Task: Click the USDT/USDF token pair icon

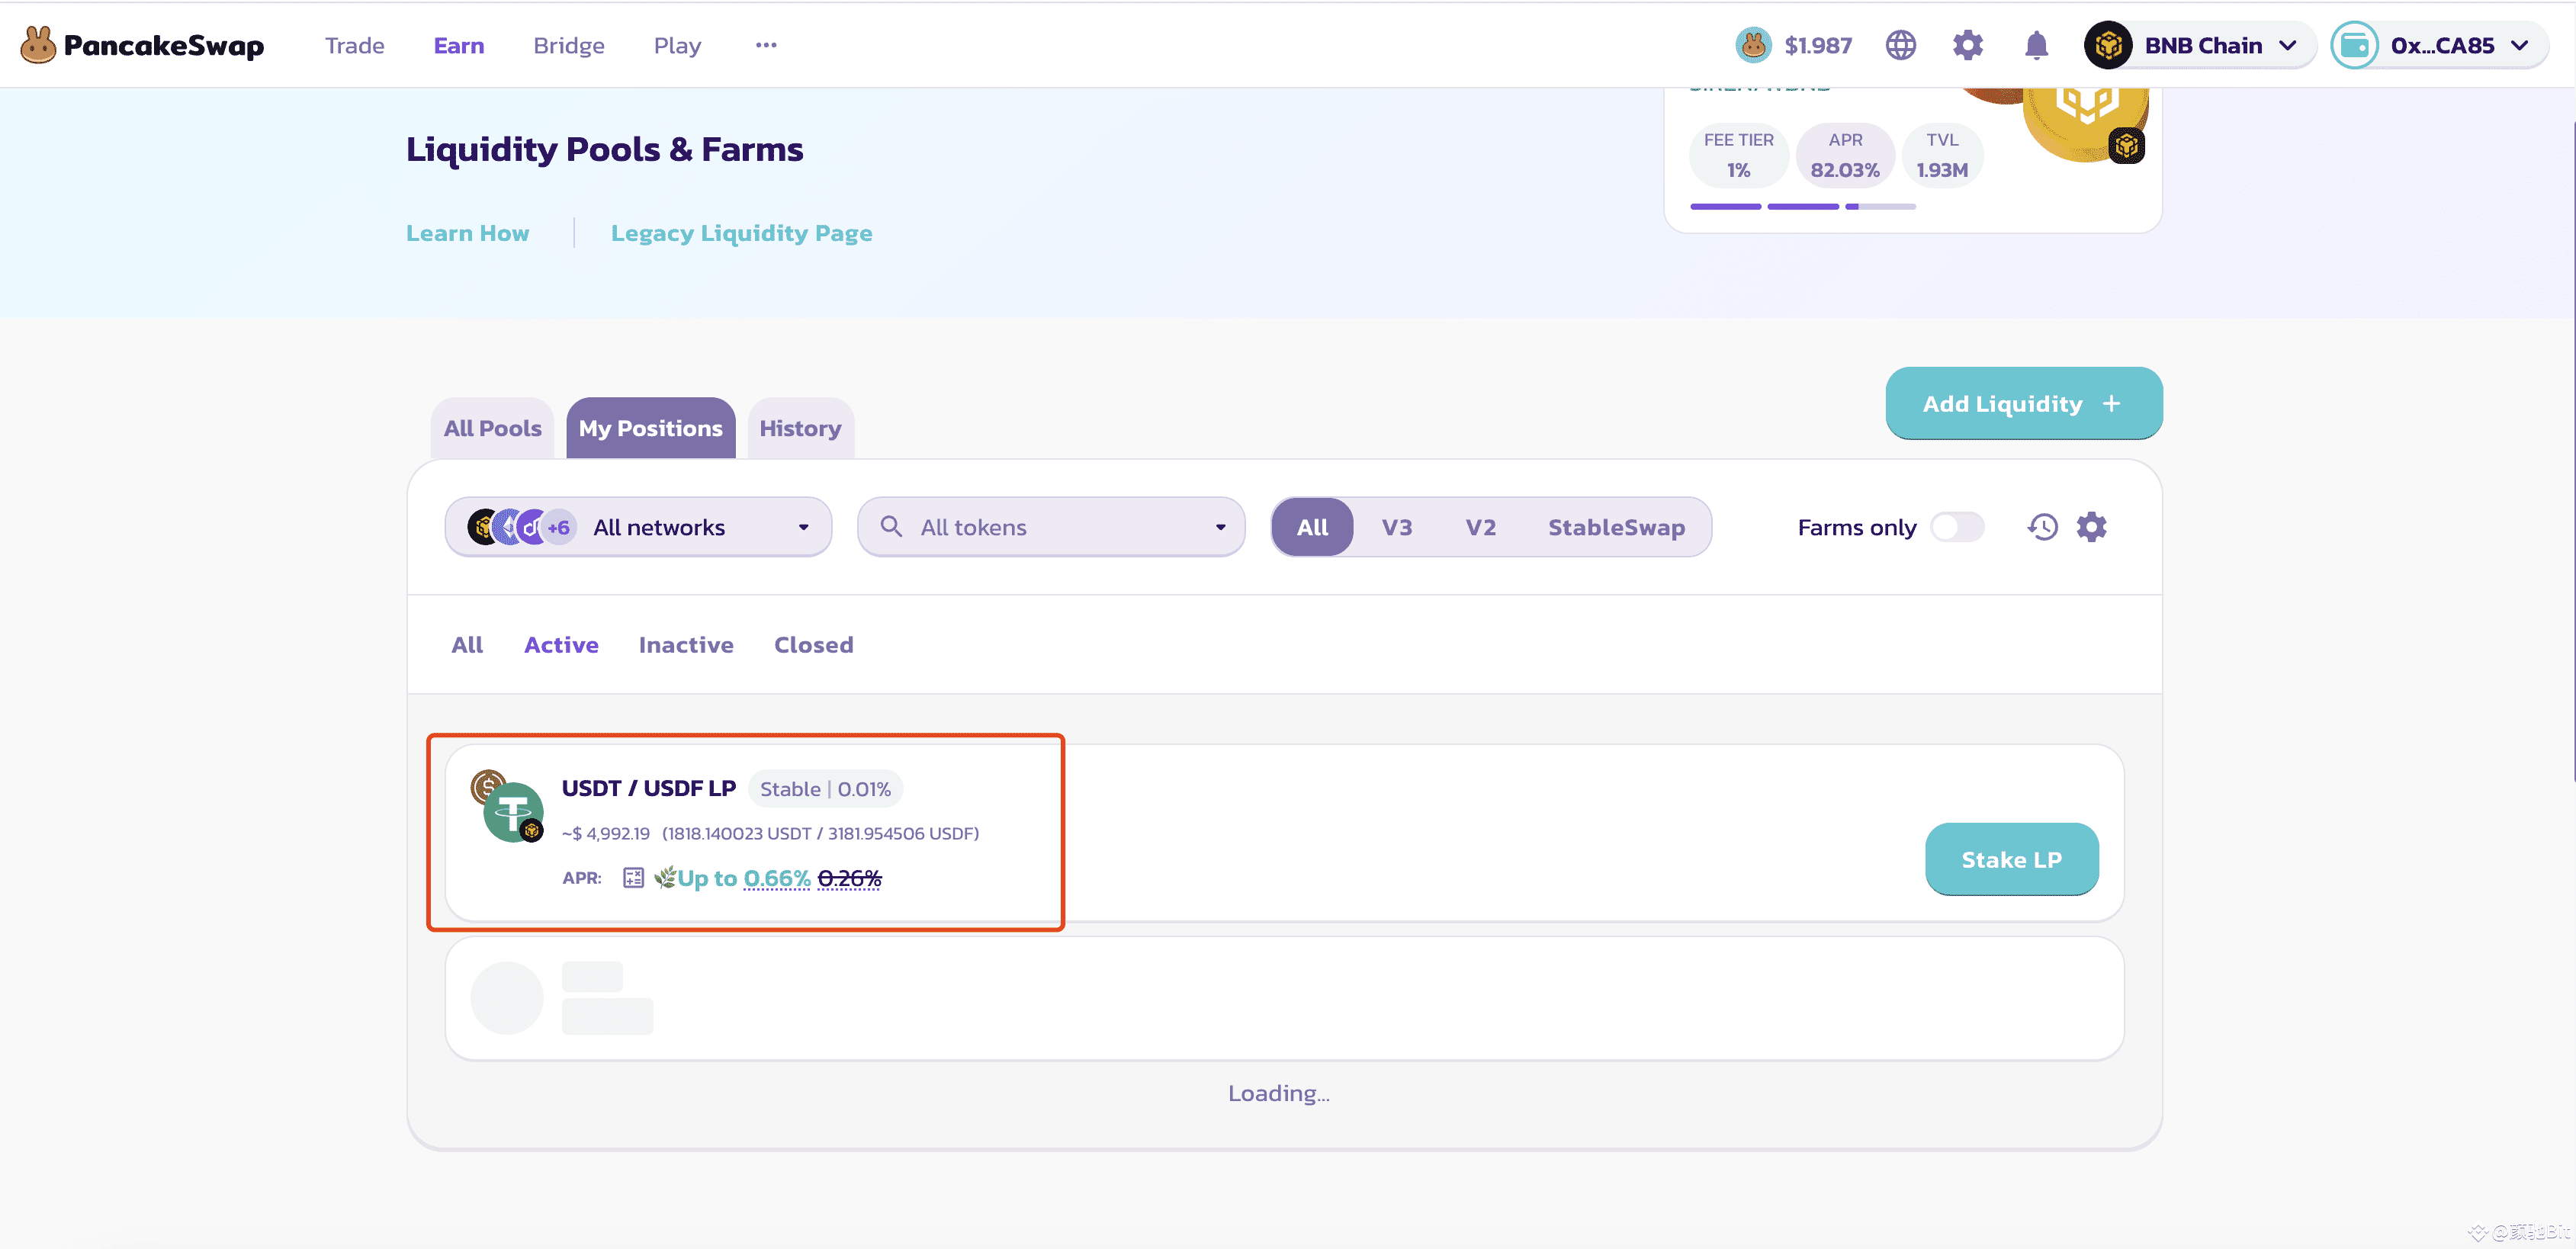Action: 508,806
